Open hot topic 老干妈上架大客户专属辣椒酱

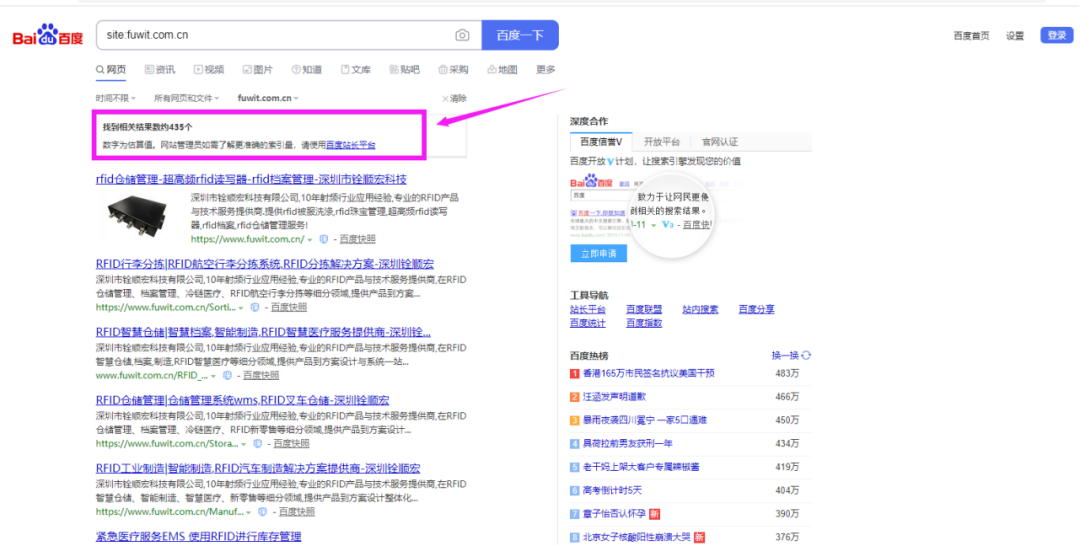click(641, 467)
